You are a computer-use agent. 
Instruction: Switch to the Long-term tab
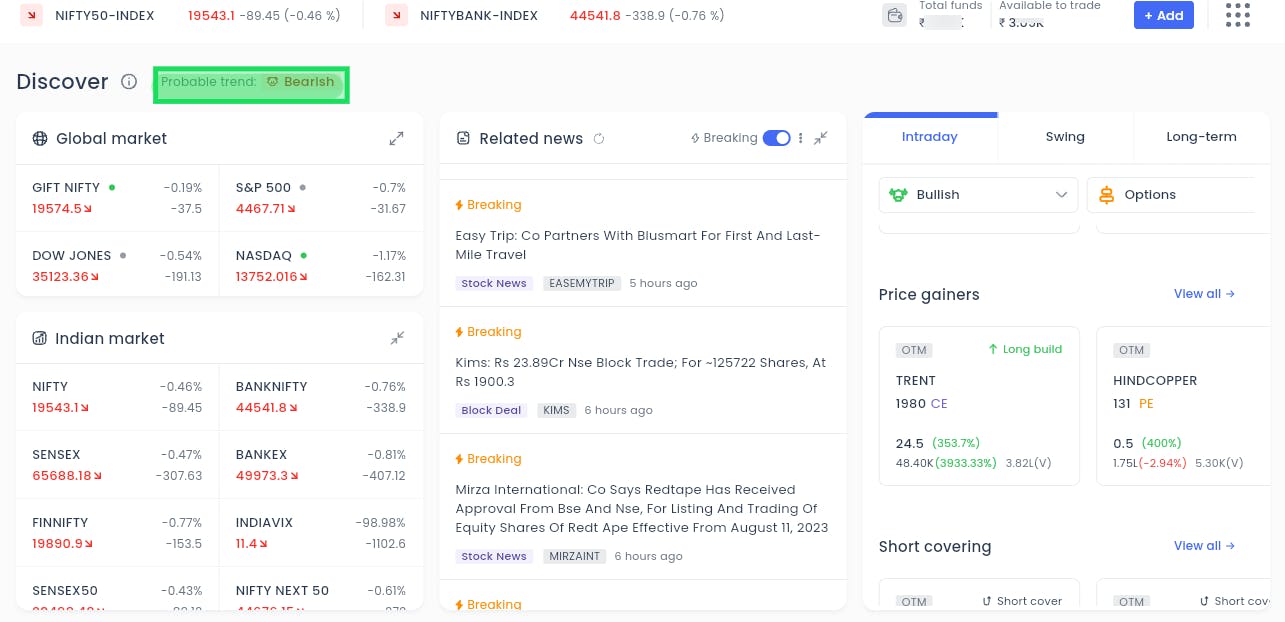tap(1201, 137)
